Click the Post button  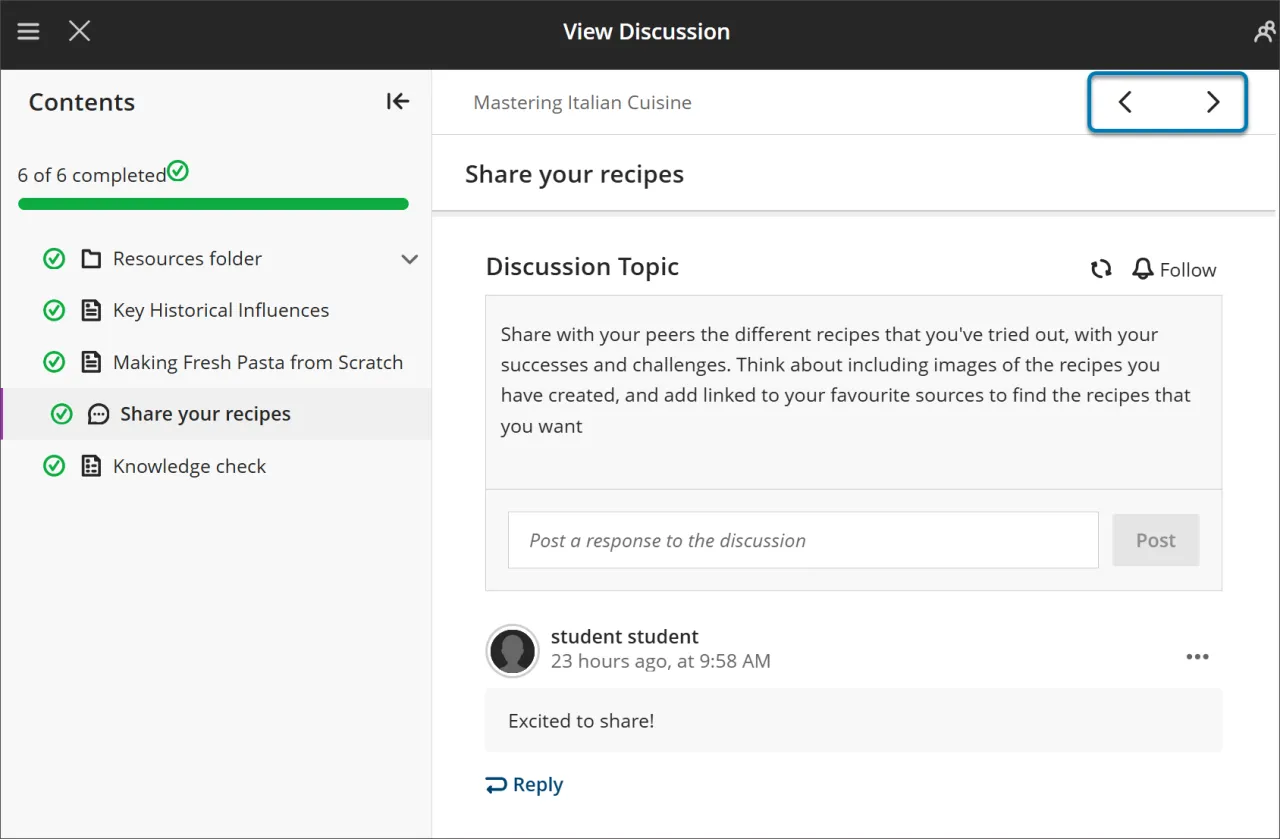(x=1155, y=540)
